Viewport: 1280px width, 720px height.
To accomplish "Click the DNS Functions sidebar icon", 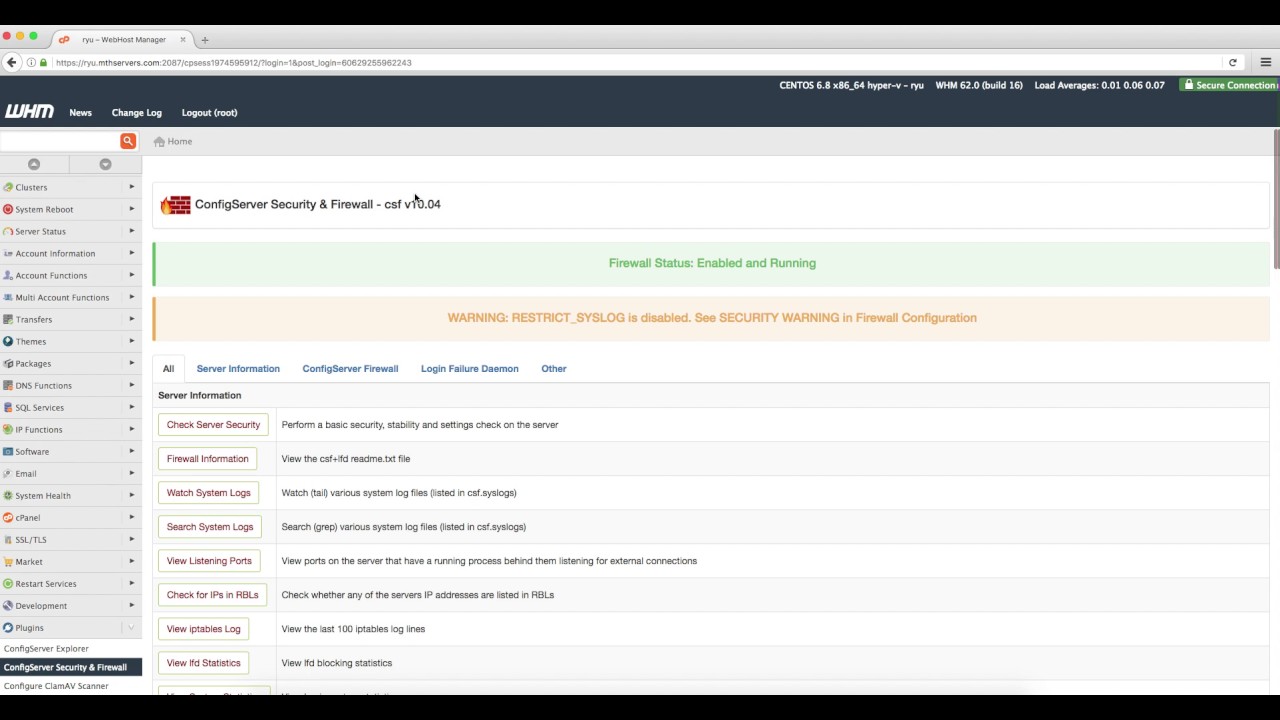I will point(8,385).
